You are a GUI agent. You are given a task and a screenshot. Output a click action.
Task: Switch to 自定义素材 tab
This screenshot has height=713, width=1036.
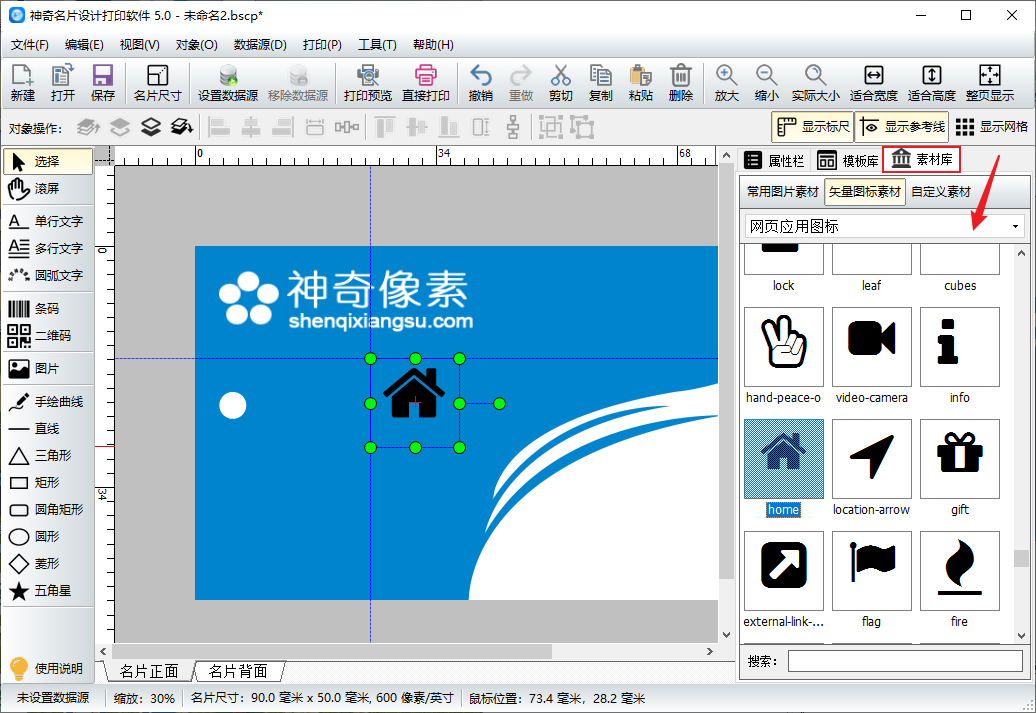(941, 192)
